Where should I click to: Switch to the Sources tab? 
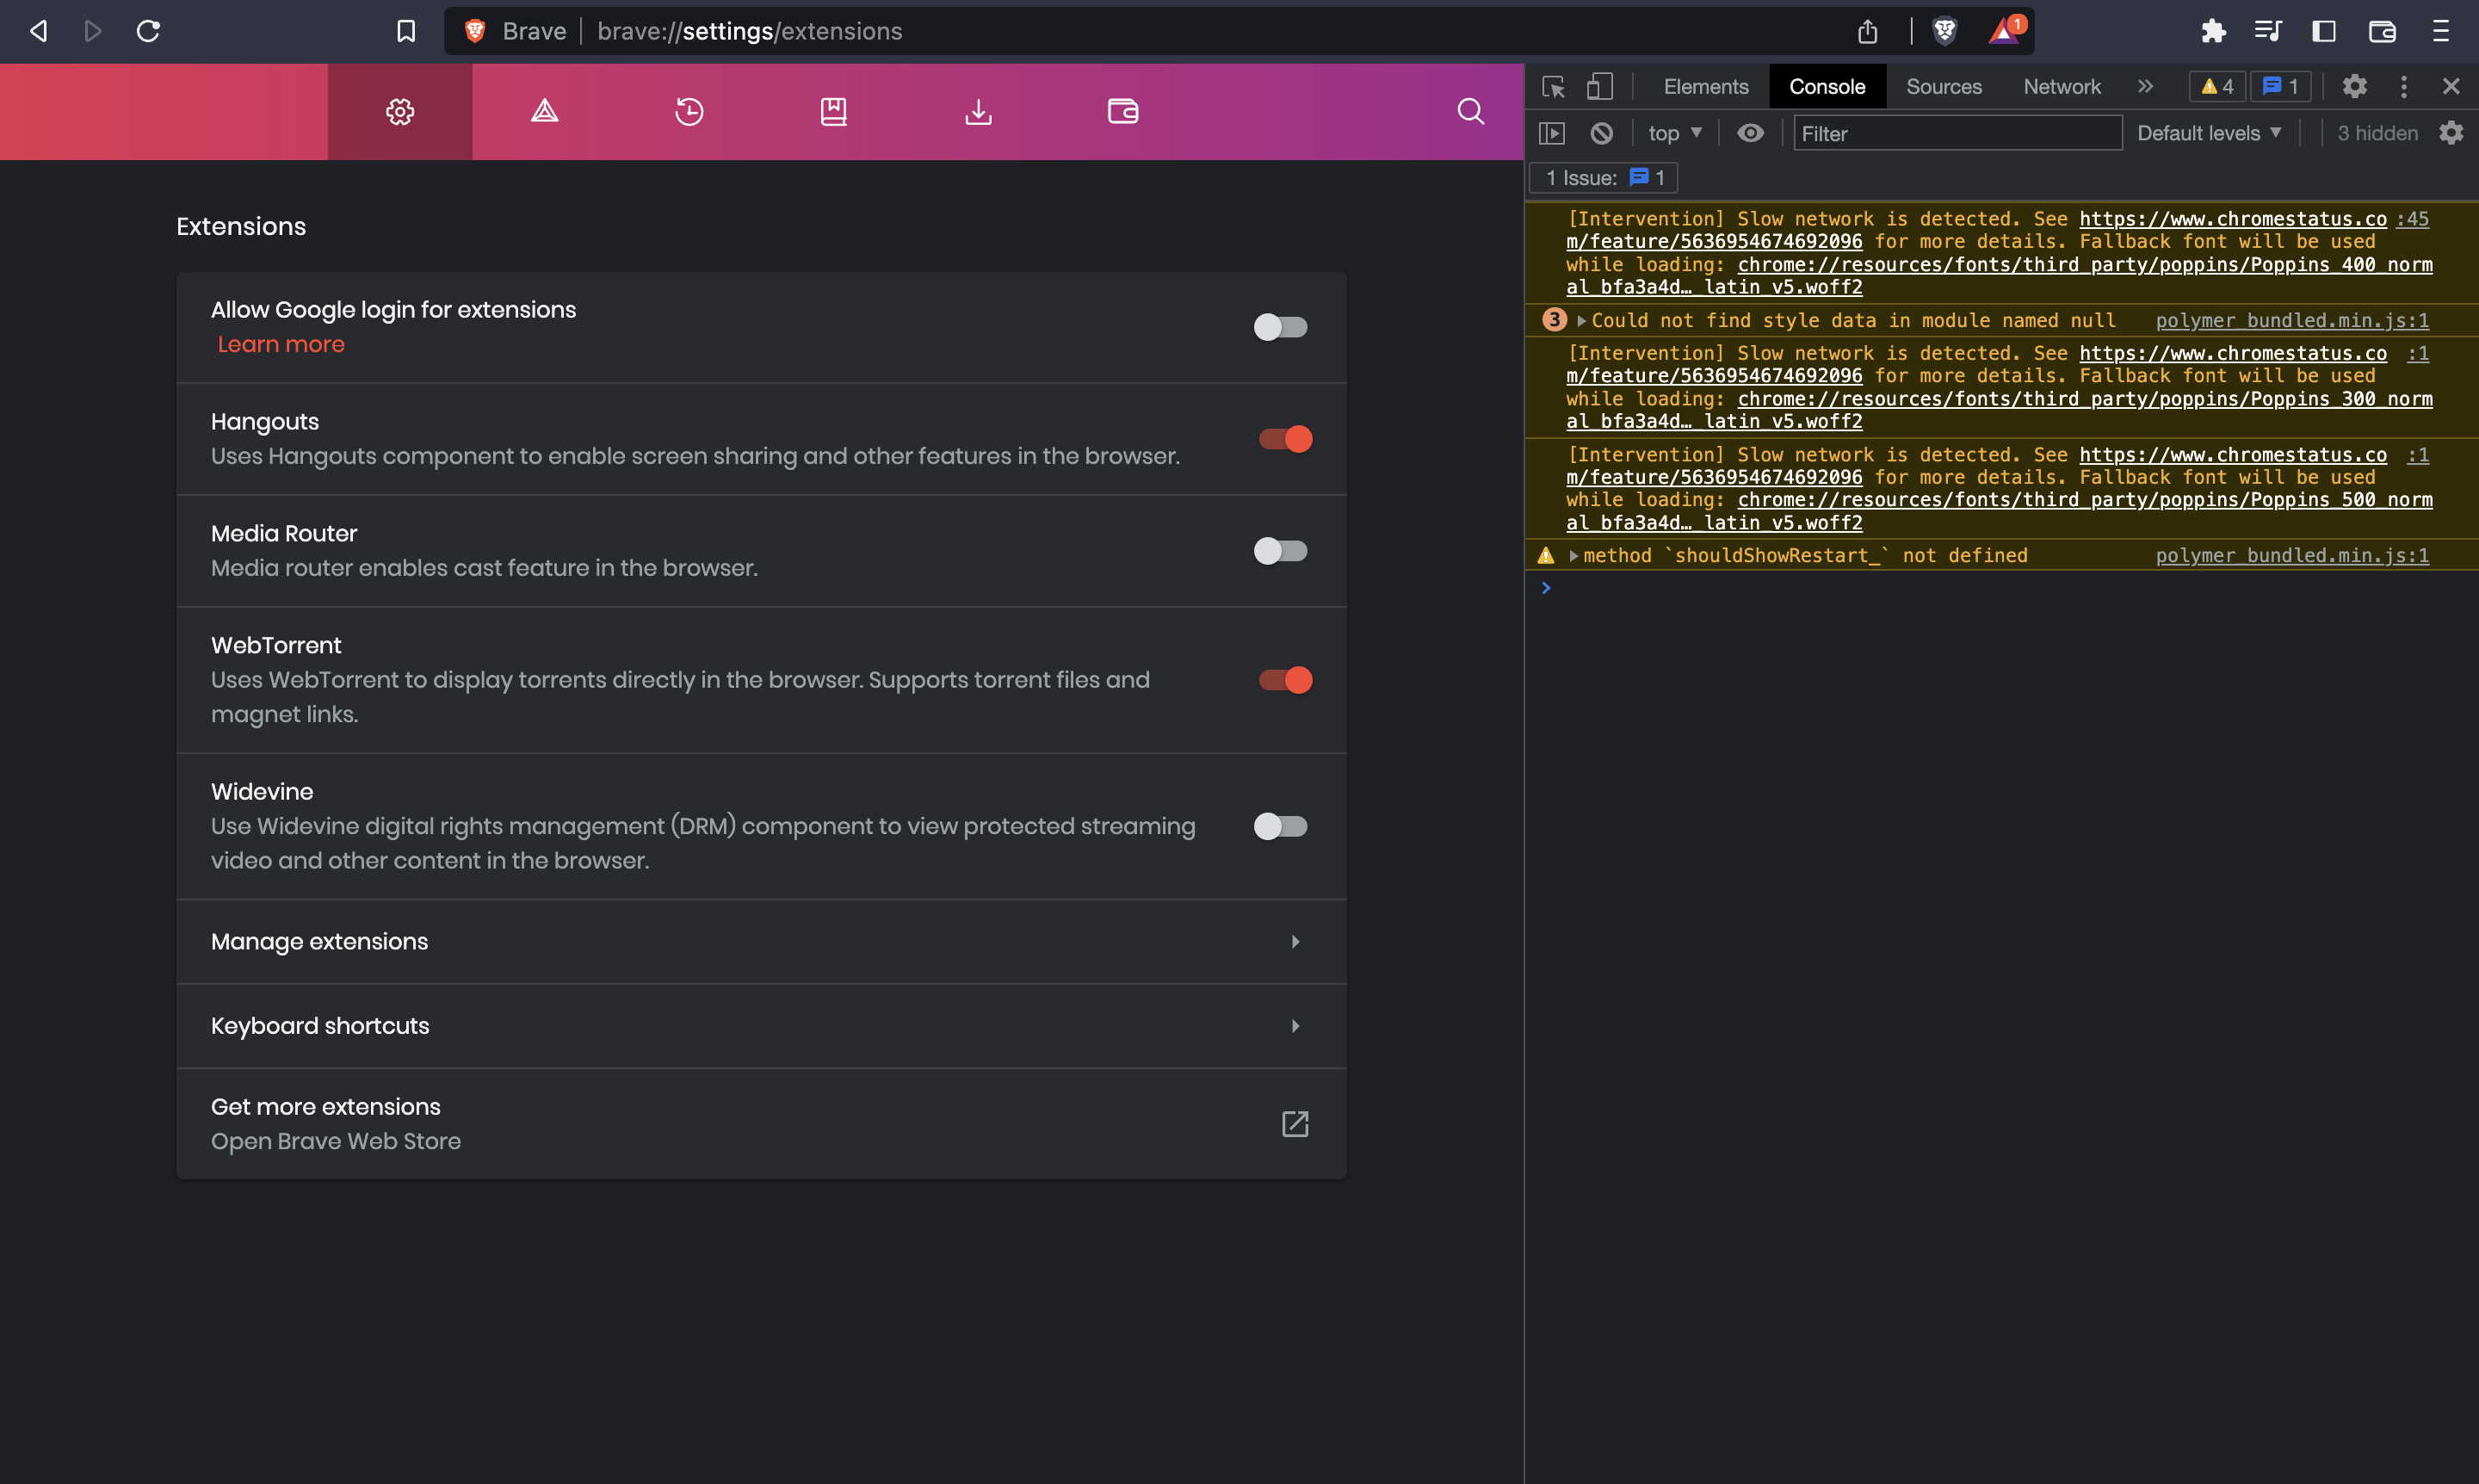(1943, 86)
